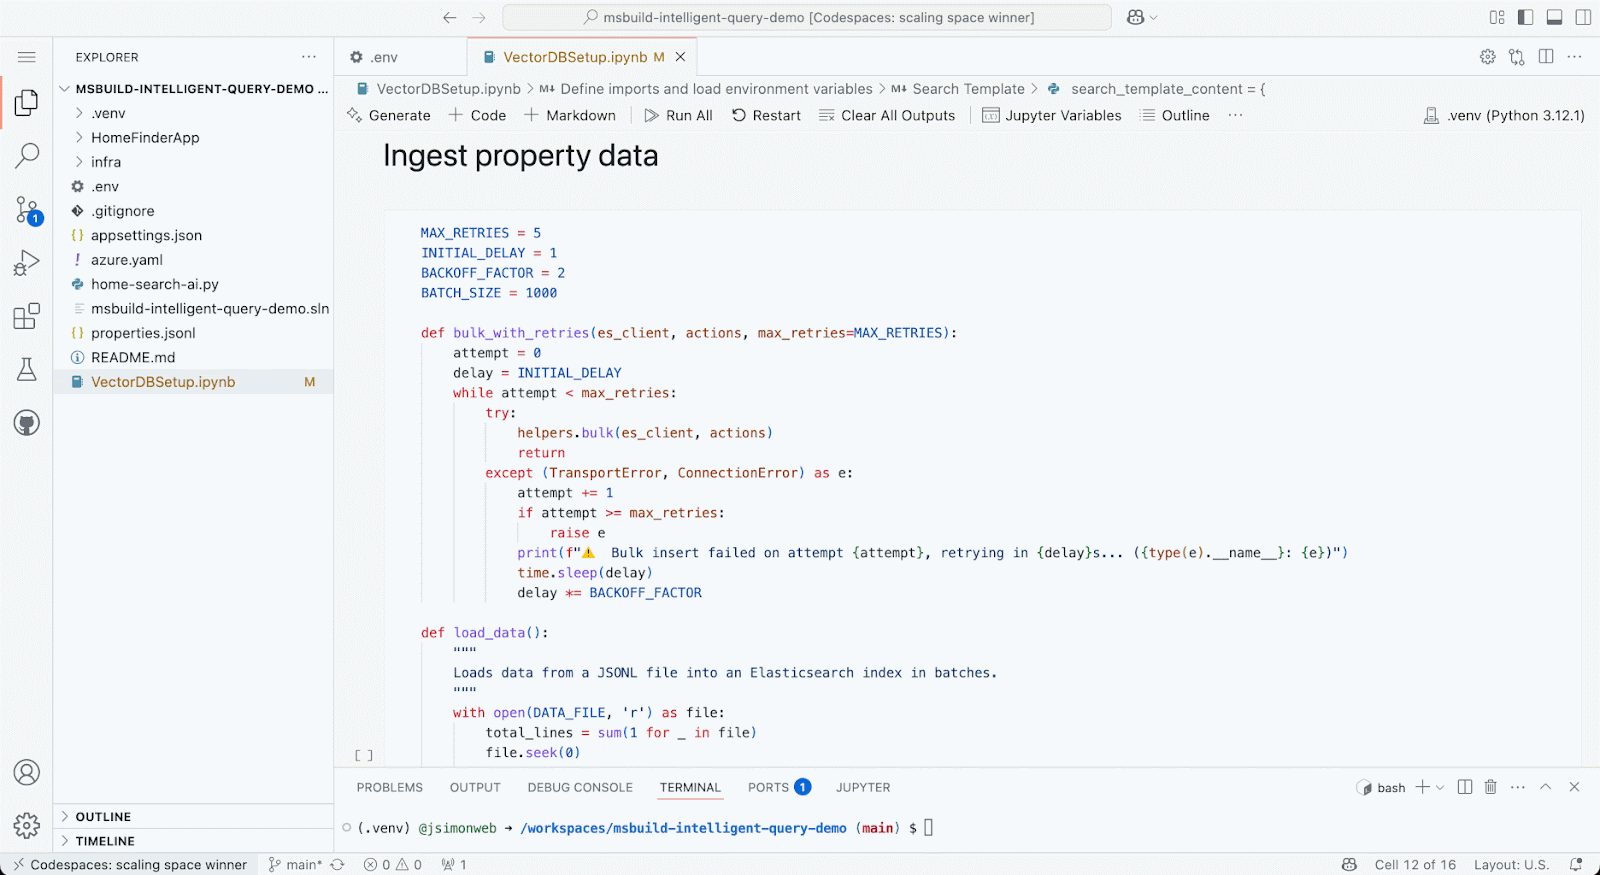1600x875 pixels.
Task: Click the command center search field
Action: pos(806,17)
